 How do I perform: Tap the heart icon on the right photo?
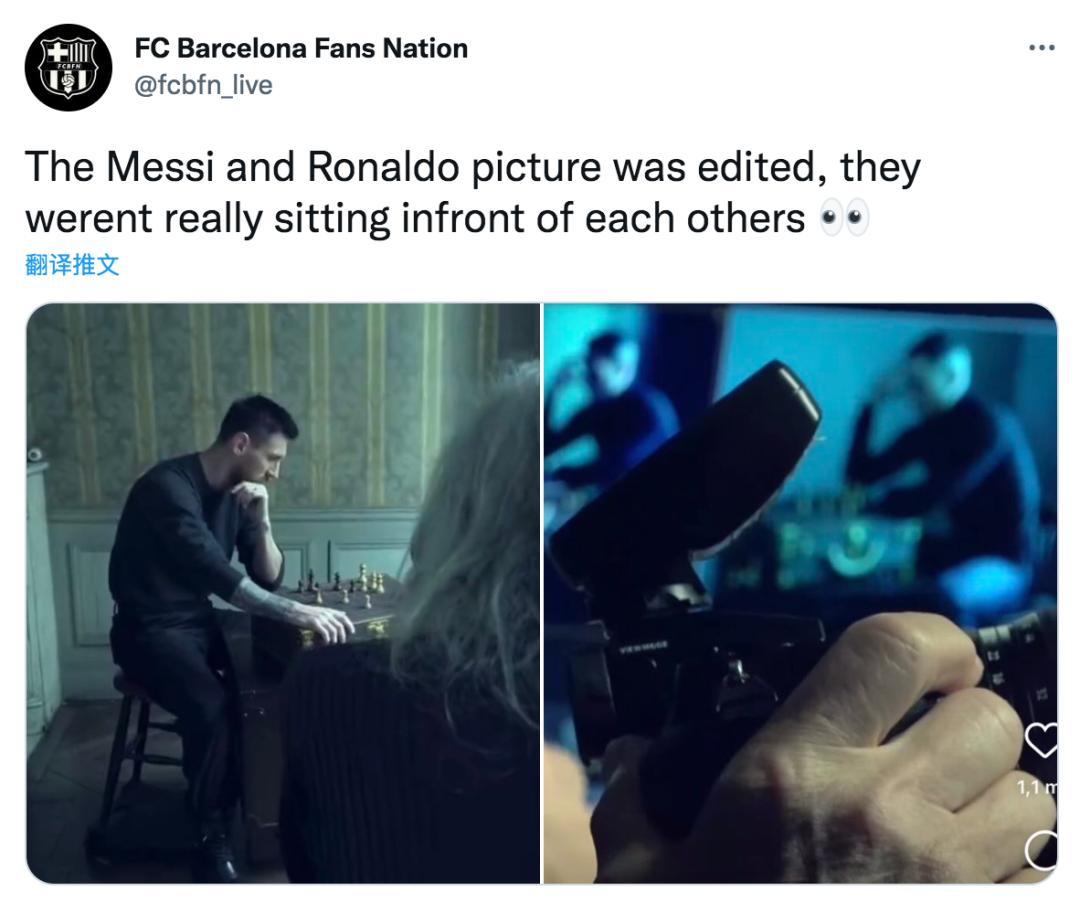1042,740
